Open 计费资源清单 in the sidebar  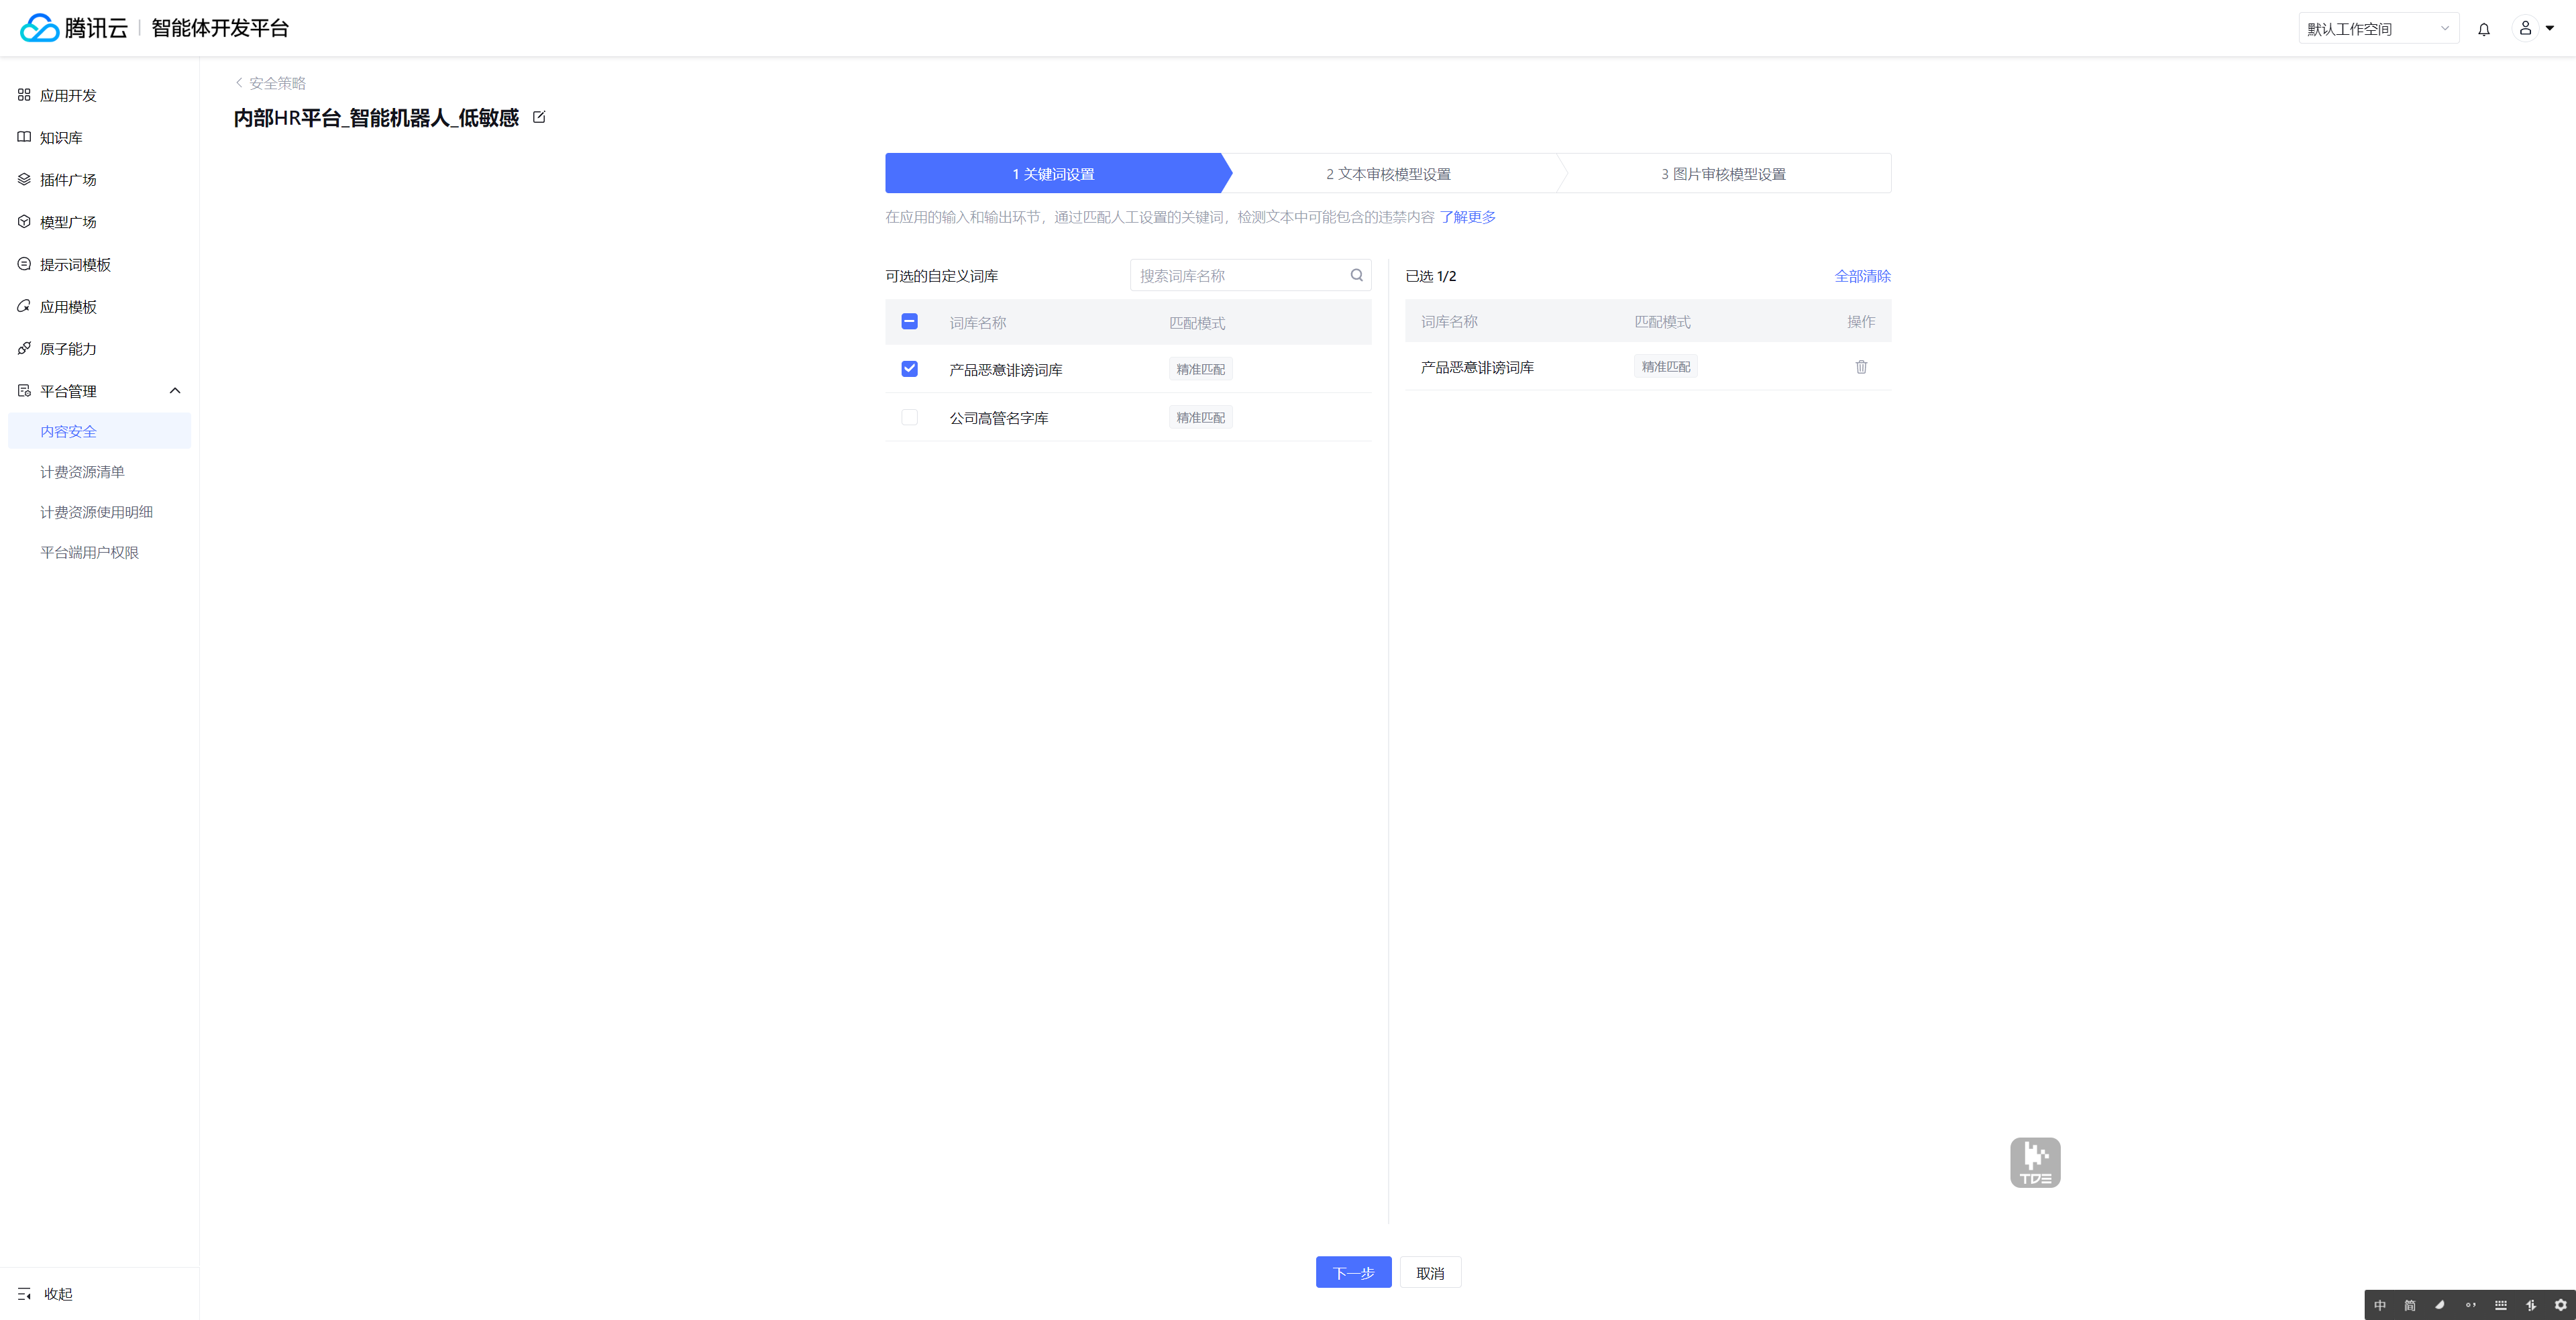coord(82,472)
